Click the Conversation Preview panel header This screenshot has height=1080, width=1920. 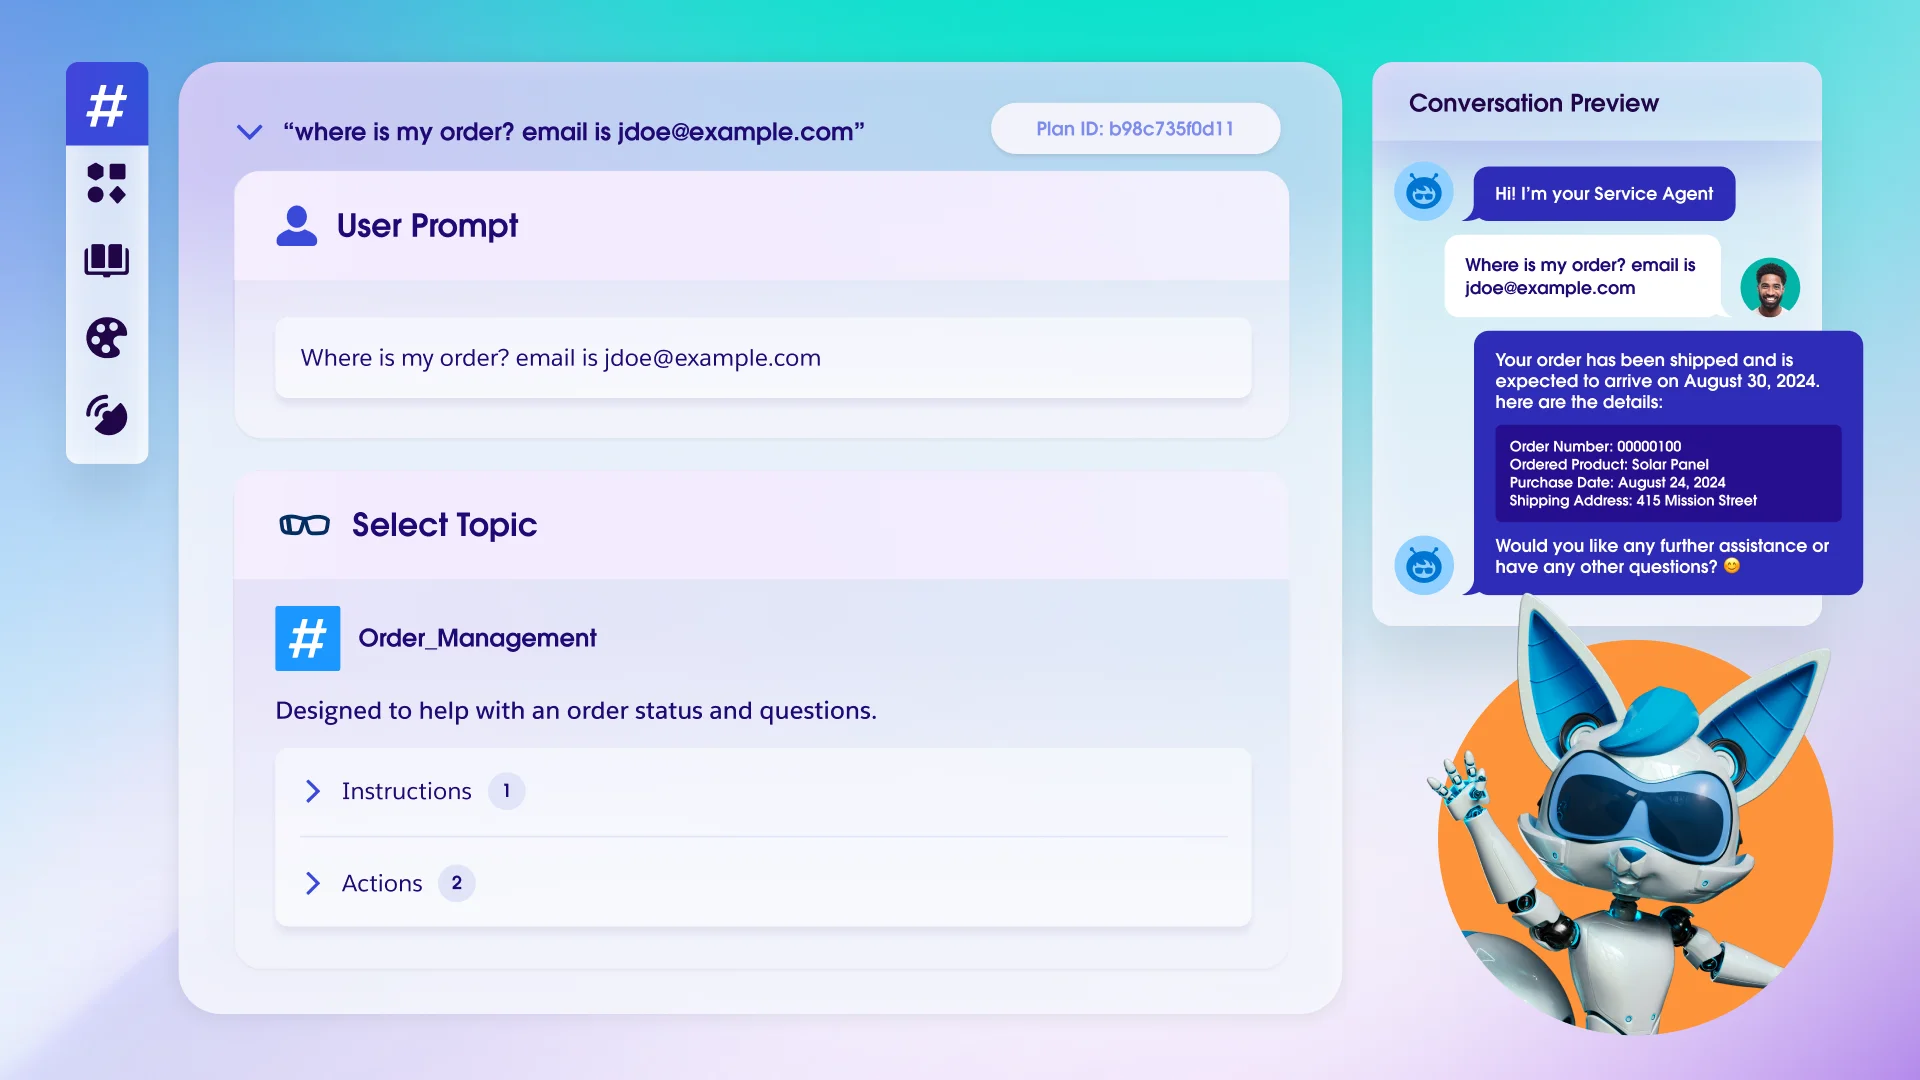(x=1532, y=102)
